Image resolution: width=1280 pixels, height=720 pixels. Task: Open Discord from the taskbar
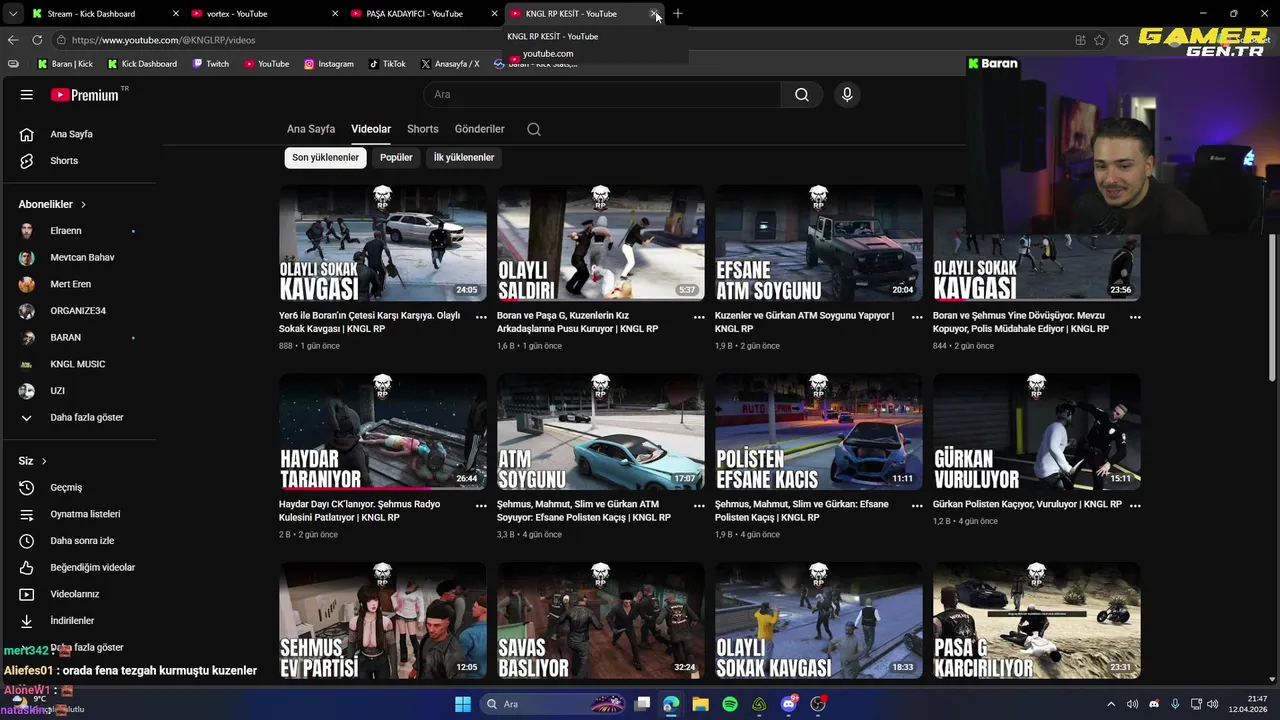[x=789, y=704]
